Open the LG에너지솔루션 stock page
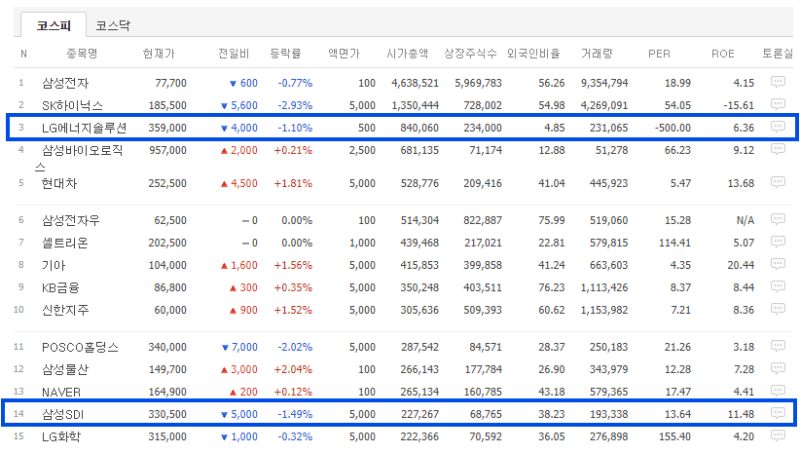Image resolution: width=800 pixels, height=453 pixels. (84, 128)
